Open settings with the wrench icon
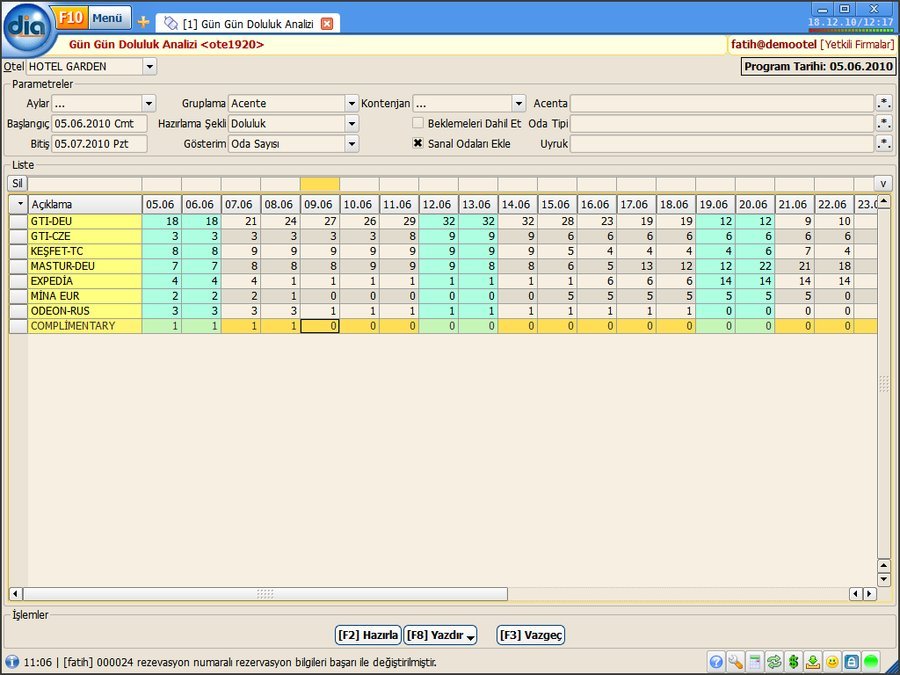 [x=735, y=662]
